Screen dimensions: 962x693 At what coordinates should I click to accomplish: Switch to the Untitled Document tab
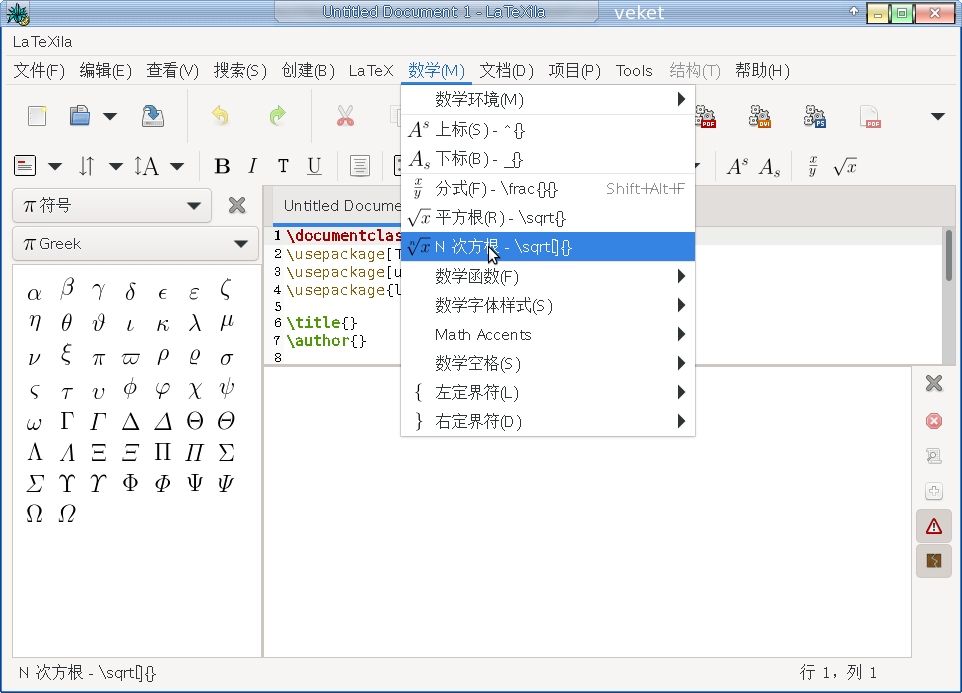pyautogui.click(x=341, y=206)
